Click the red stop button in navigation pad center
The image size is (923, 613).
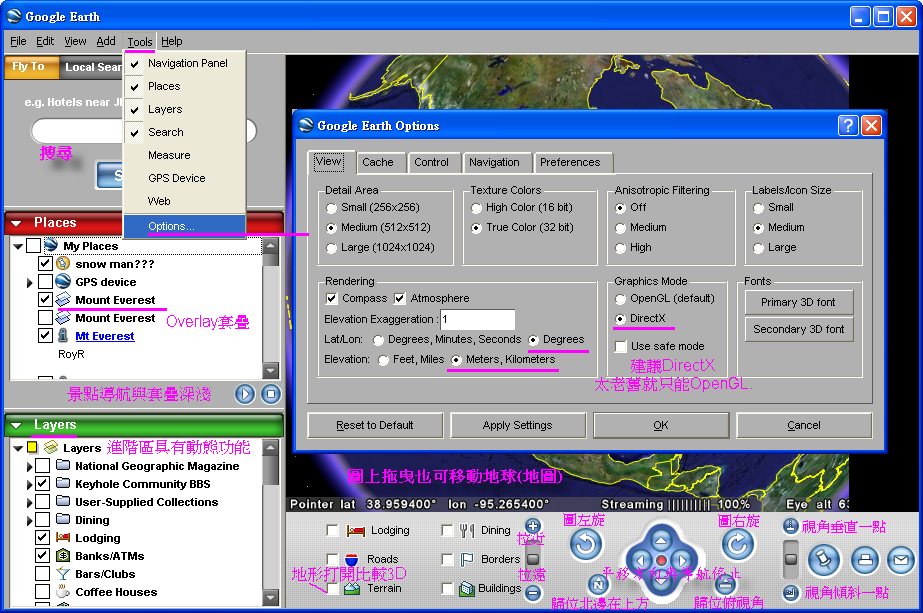661,561
